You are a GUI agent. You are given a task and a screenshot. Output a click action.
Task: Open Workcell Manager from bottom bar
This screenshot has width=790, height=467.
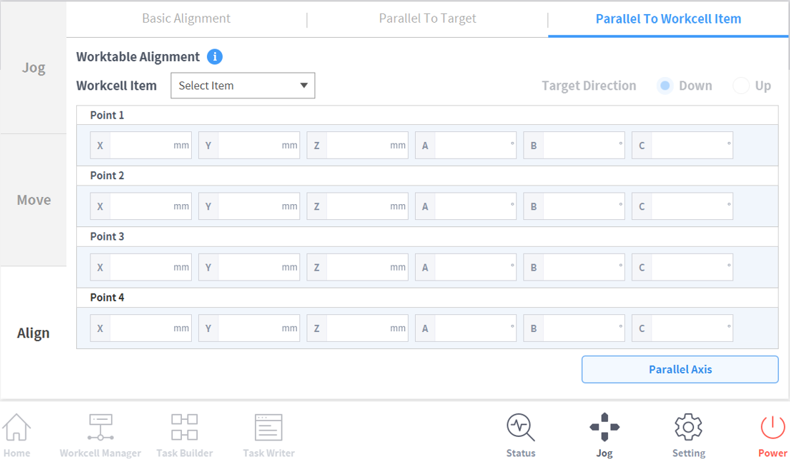pos(100,434)
